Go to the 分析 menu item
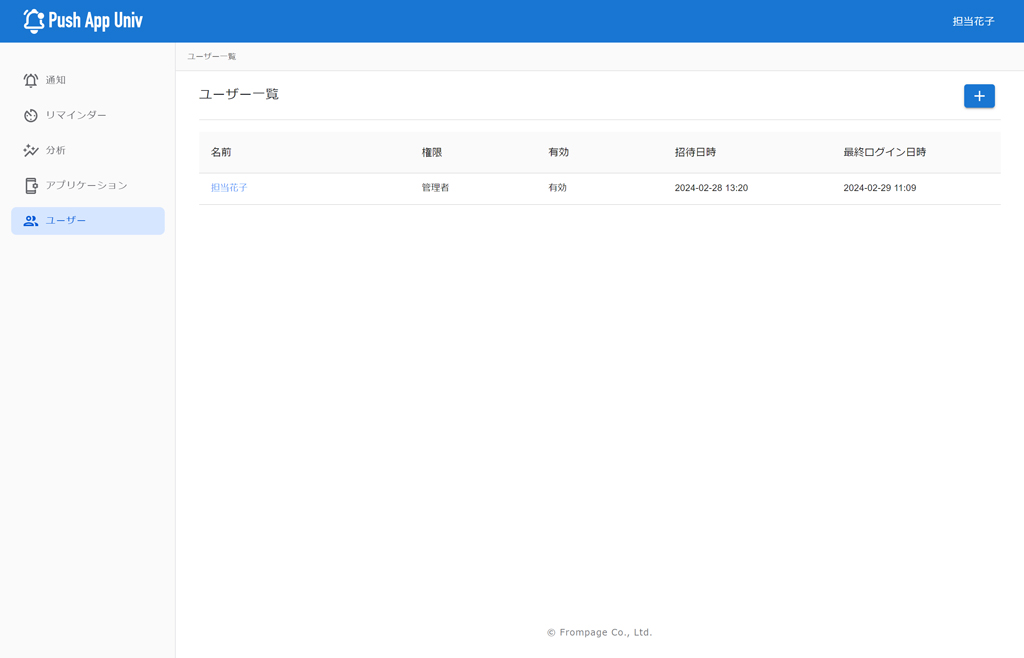1024x658 pixels. click(88, 151)
